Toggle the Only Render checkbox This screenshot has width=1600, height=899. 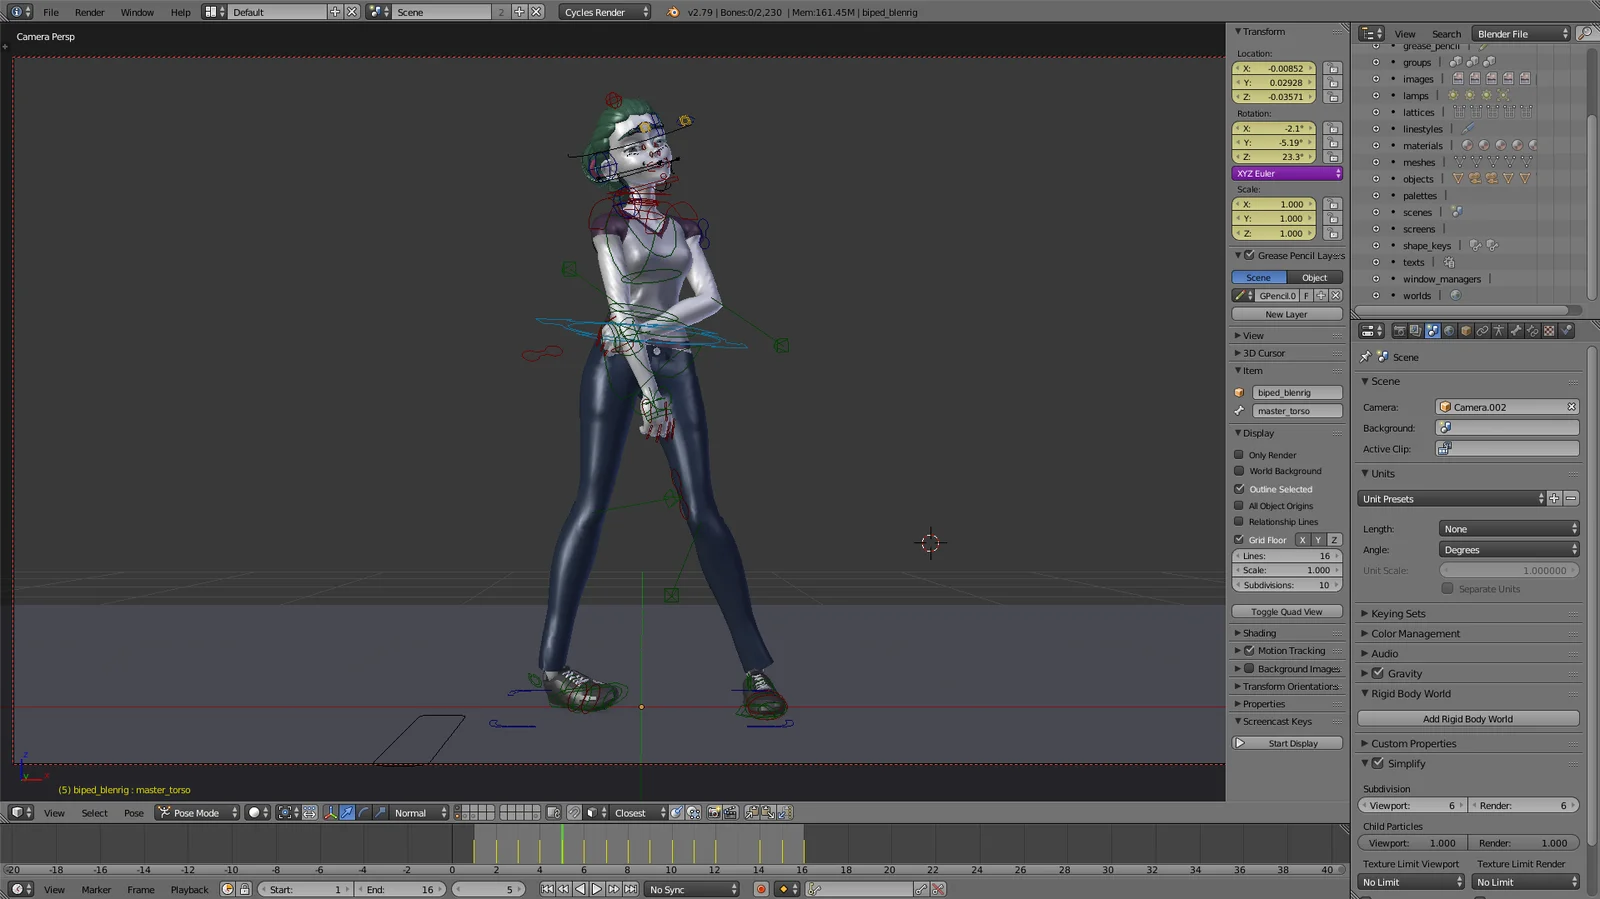pyautogui.click(x=1239, y=455)
